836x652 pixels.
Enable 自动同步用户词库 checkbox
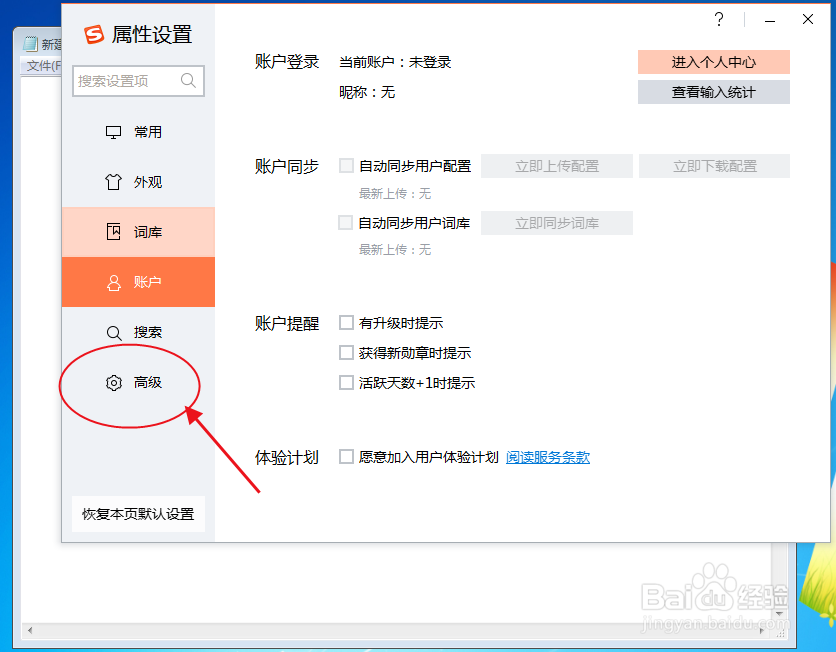coord(345,222)
